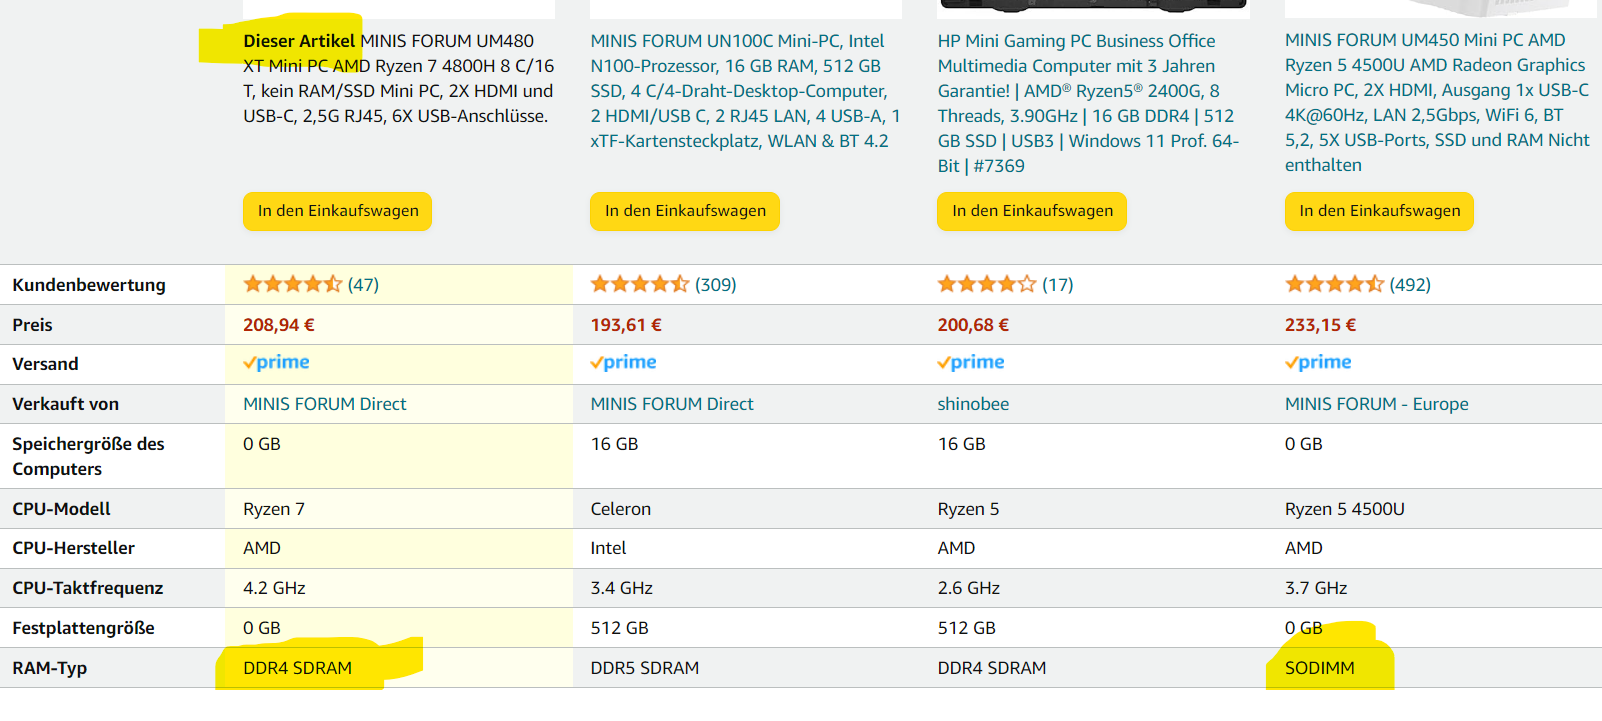Click '512 GB' in the shinobee seller column

[966, 628]
